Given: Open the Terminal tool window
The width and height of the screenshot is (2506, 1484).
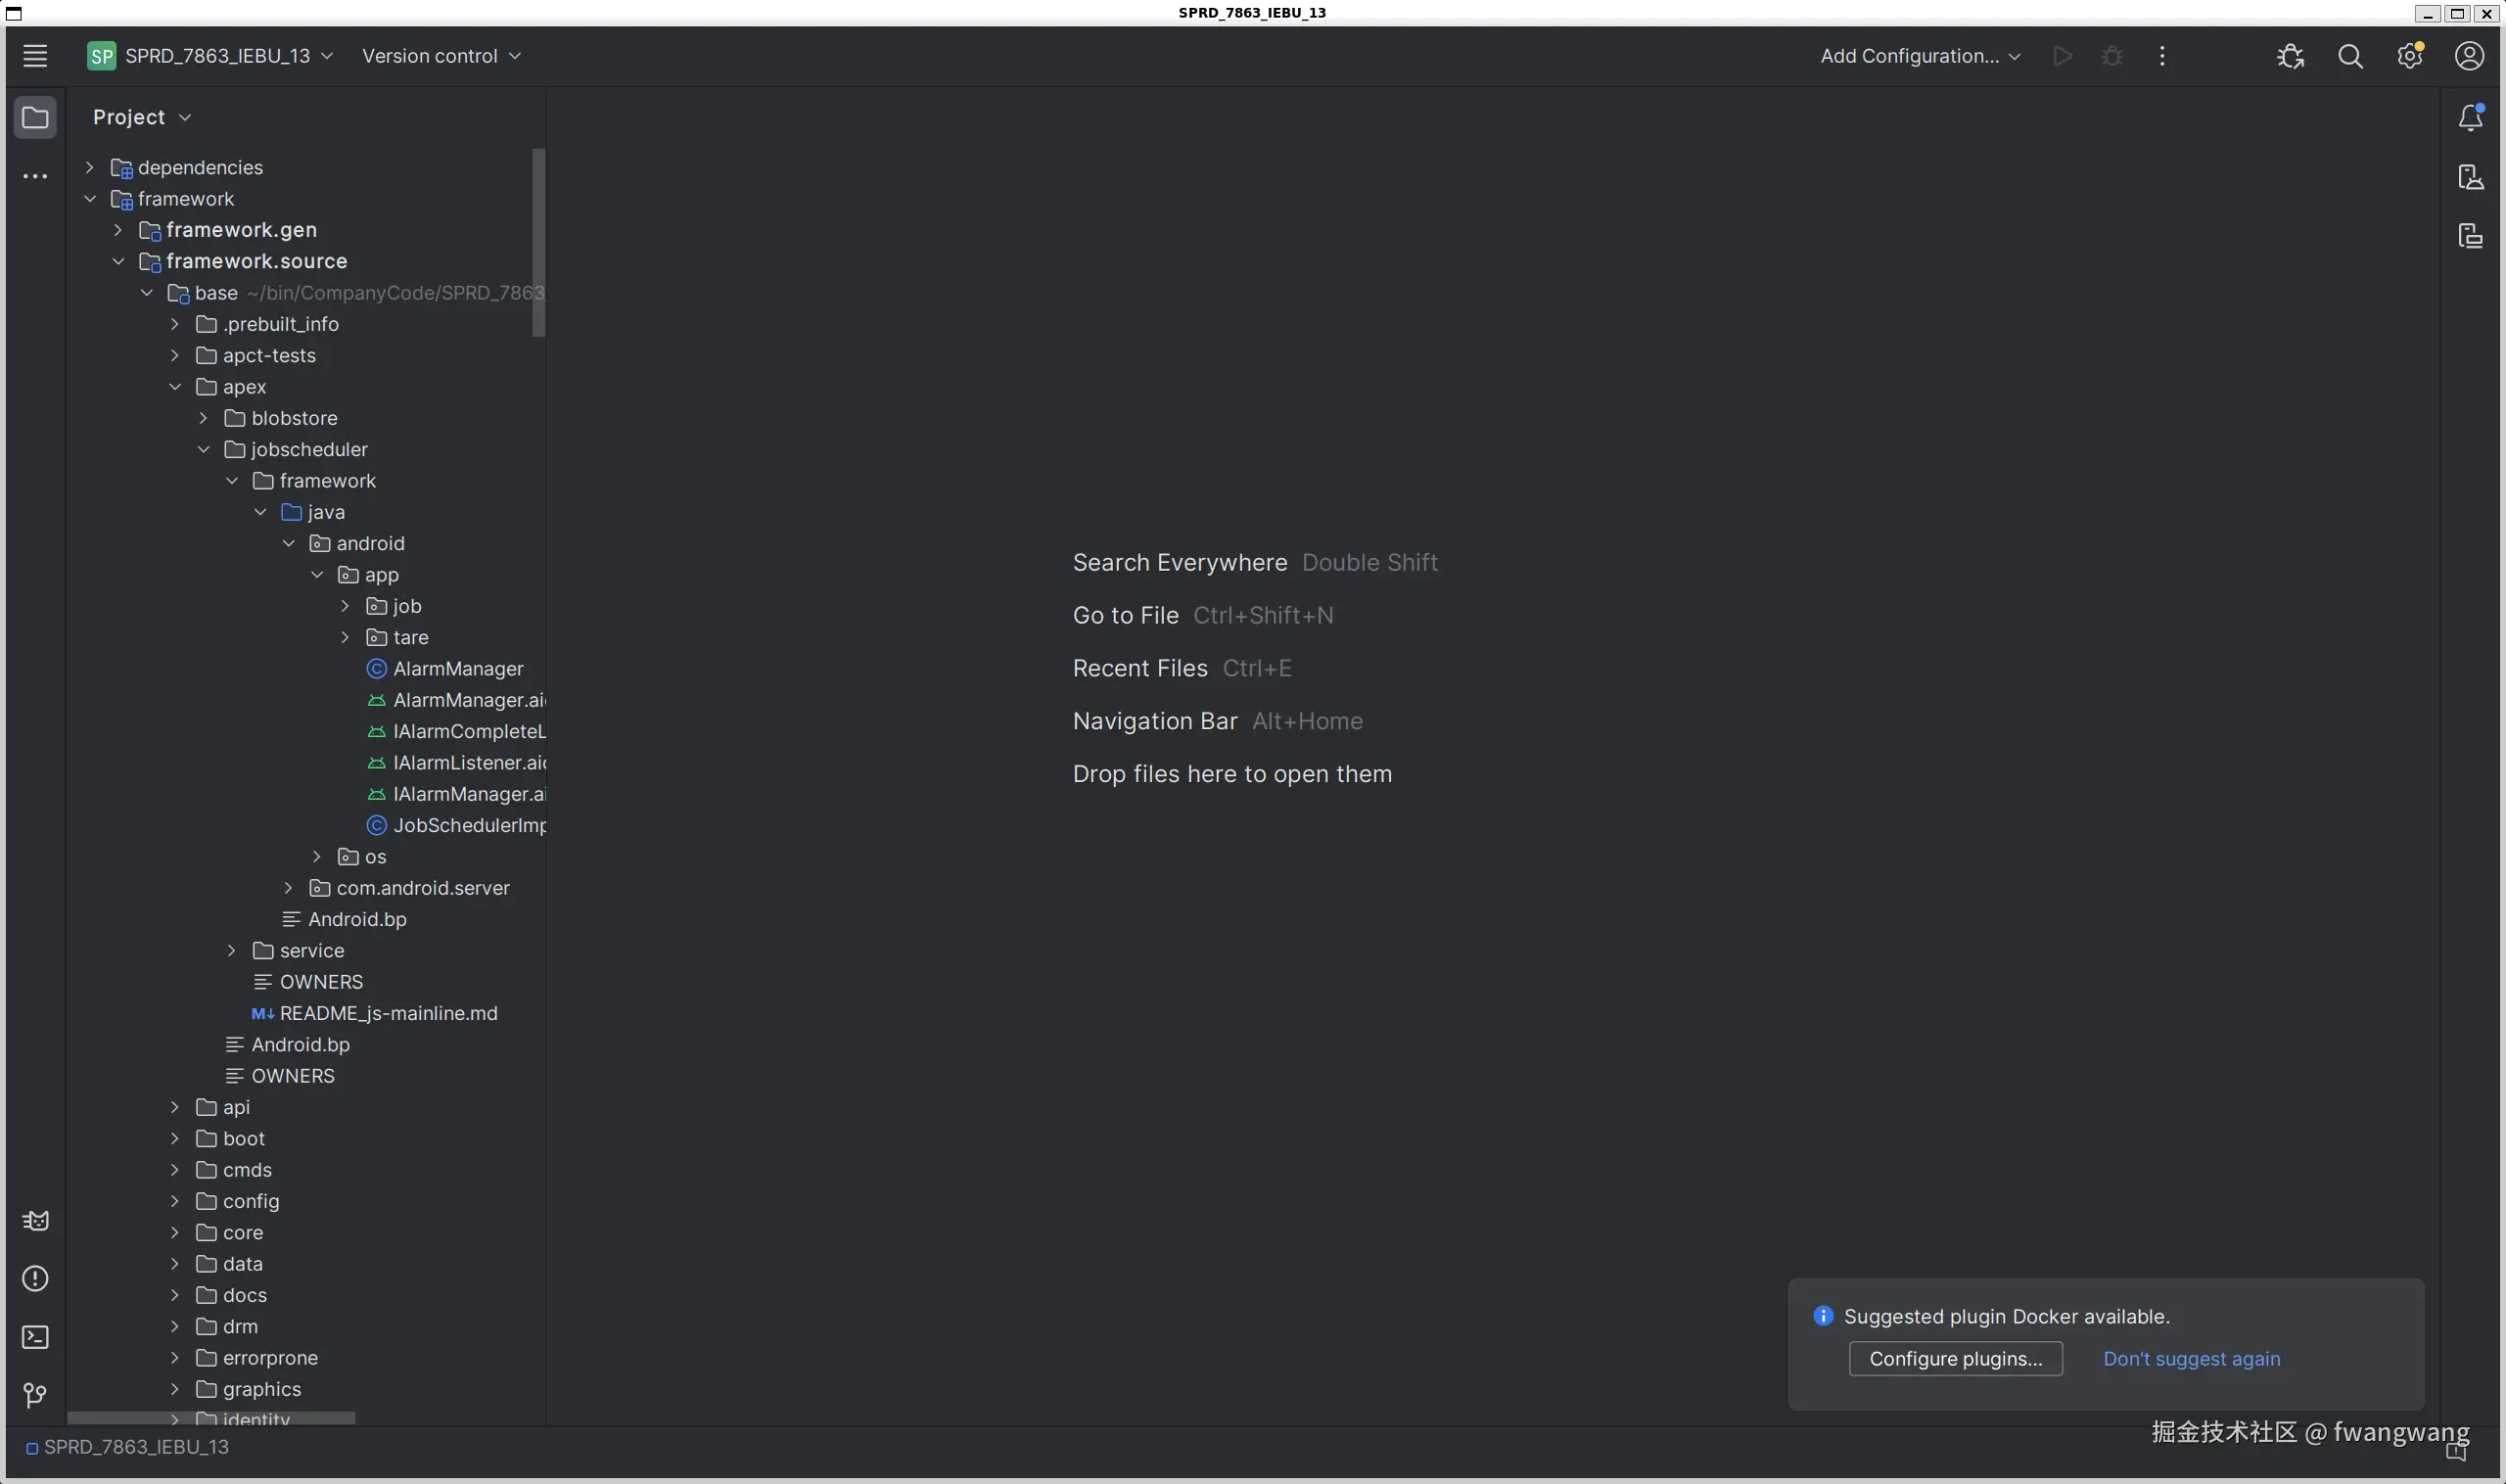Looking at the screenshot, I should (35, 1337).
